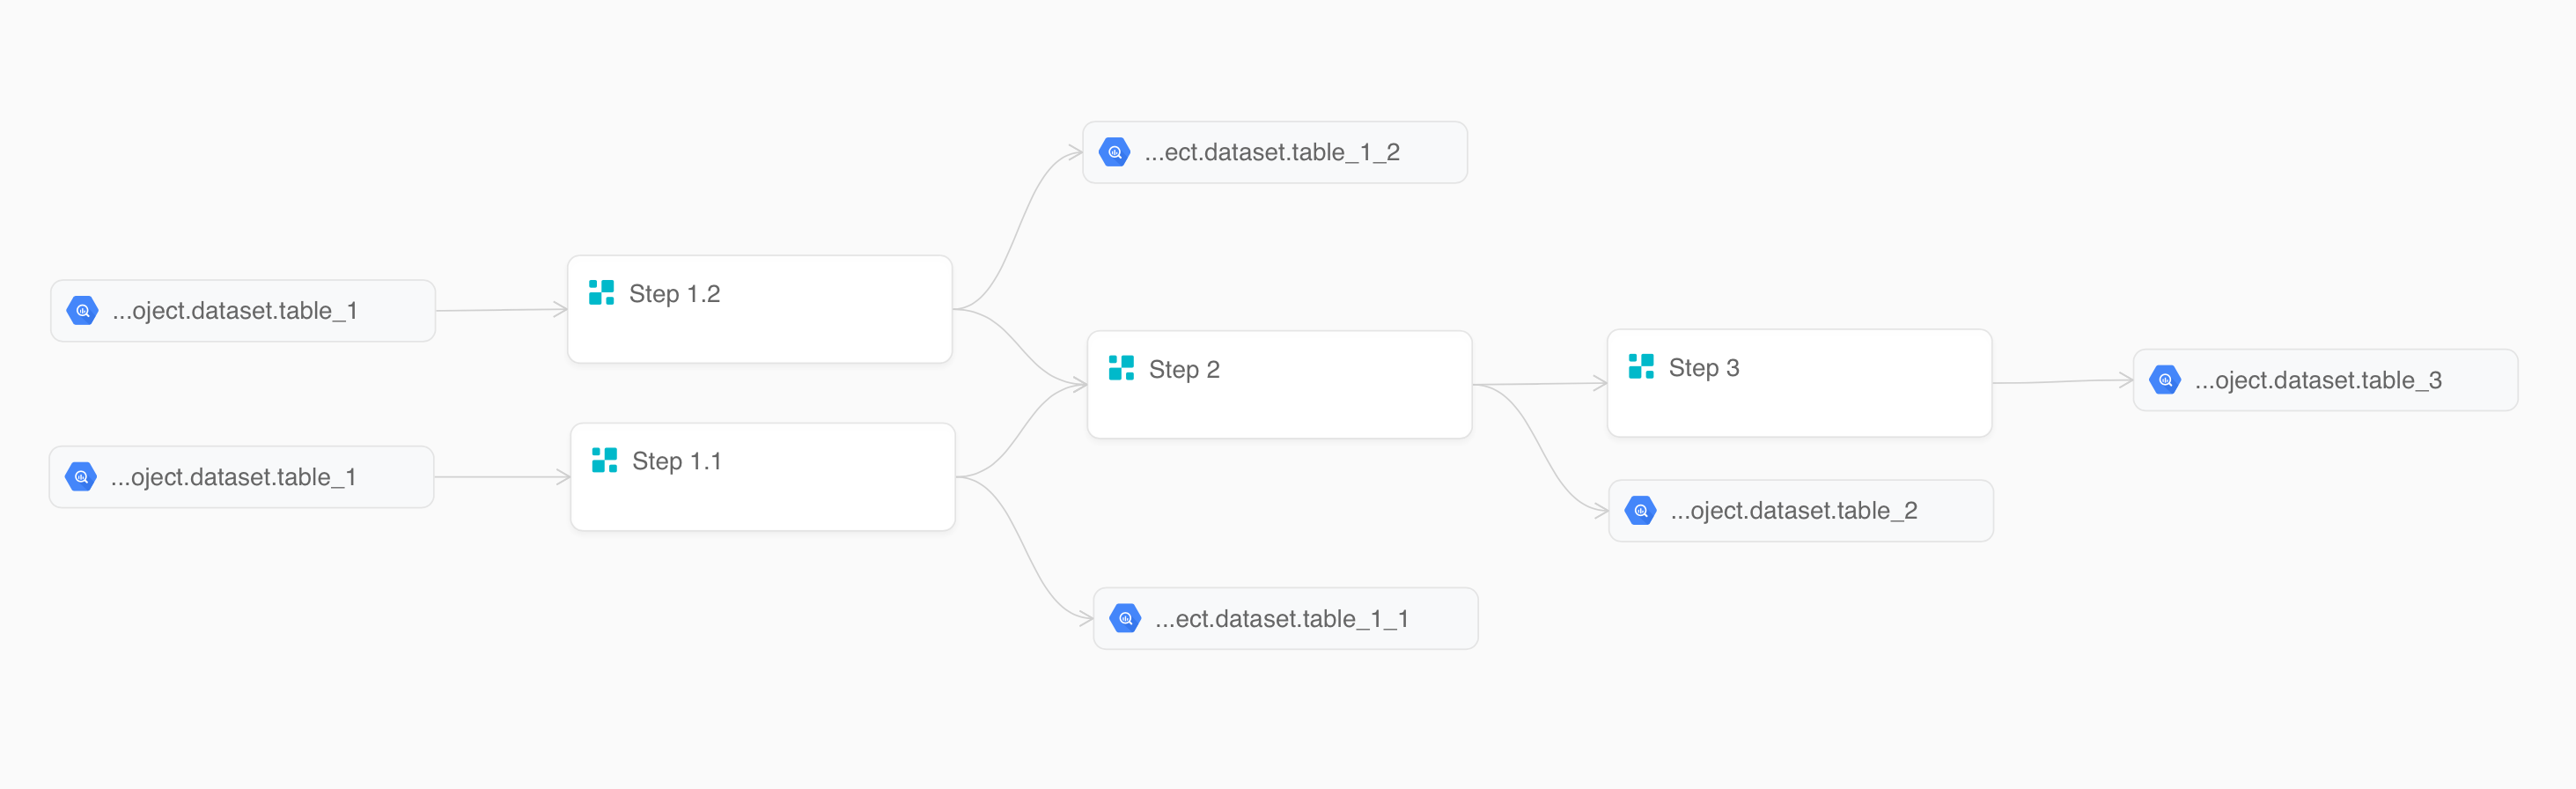The width and height of the screenshot is (2576, 789).
Task: Select the Step 1.2 node label
Action: 674,294
